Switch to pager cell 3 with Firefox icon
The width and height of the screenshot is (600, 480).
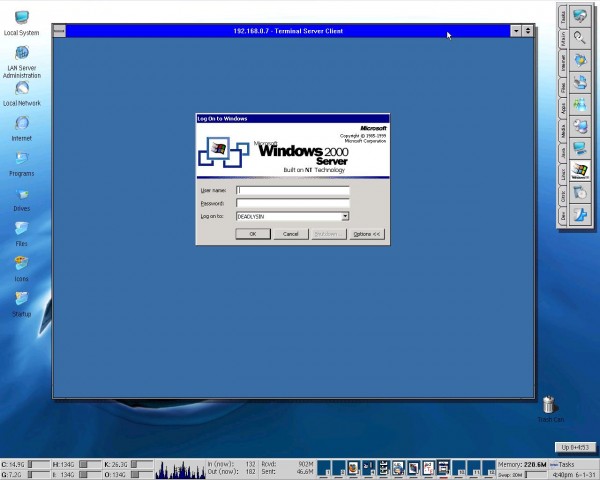pos(354,469)
